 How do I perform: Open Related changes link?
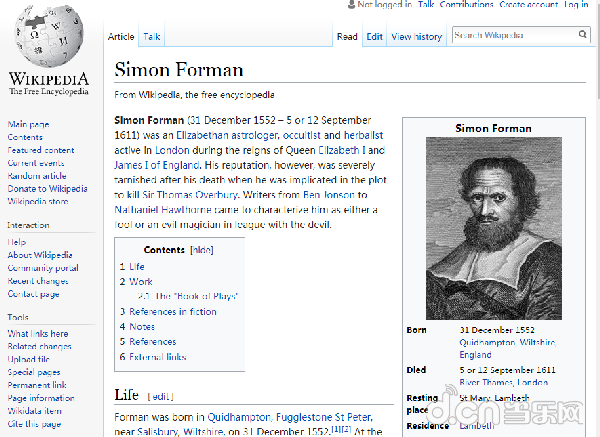tap(39, 346)
